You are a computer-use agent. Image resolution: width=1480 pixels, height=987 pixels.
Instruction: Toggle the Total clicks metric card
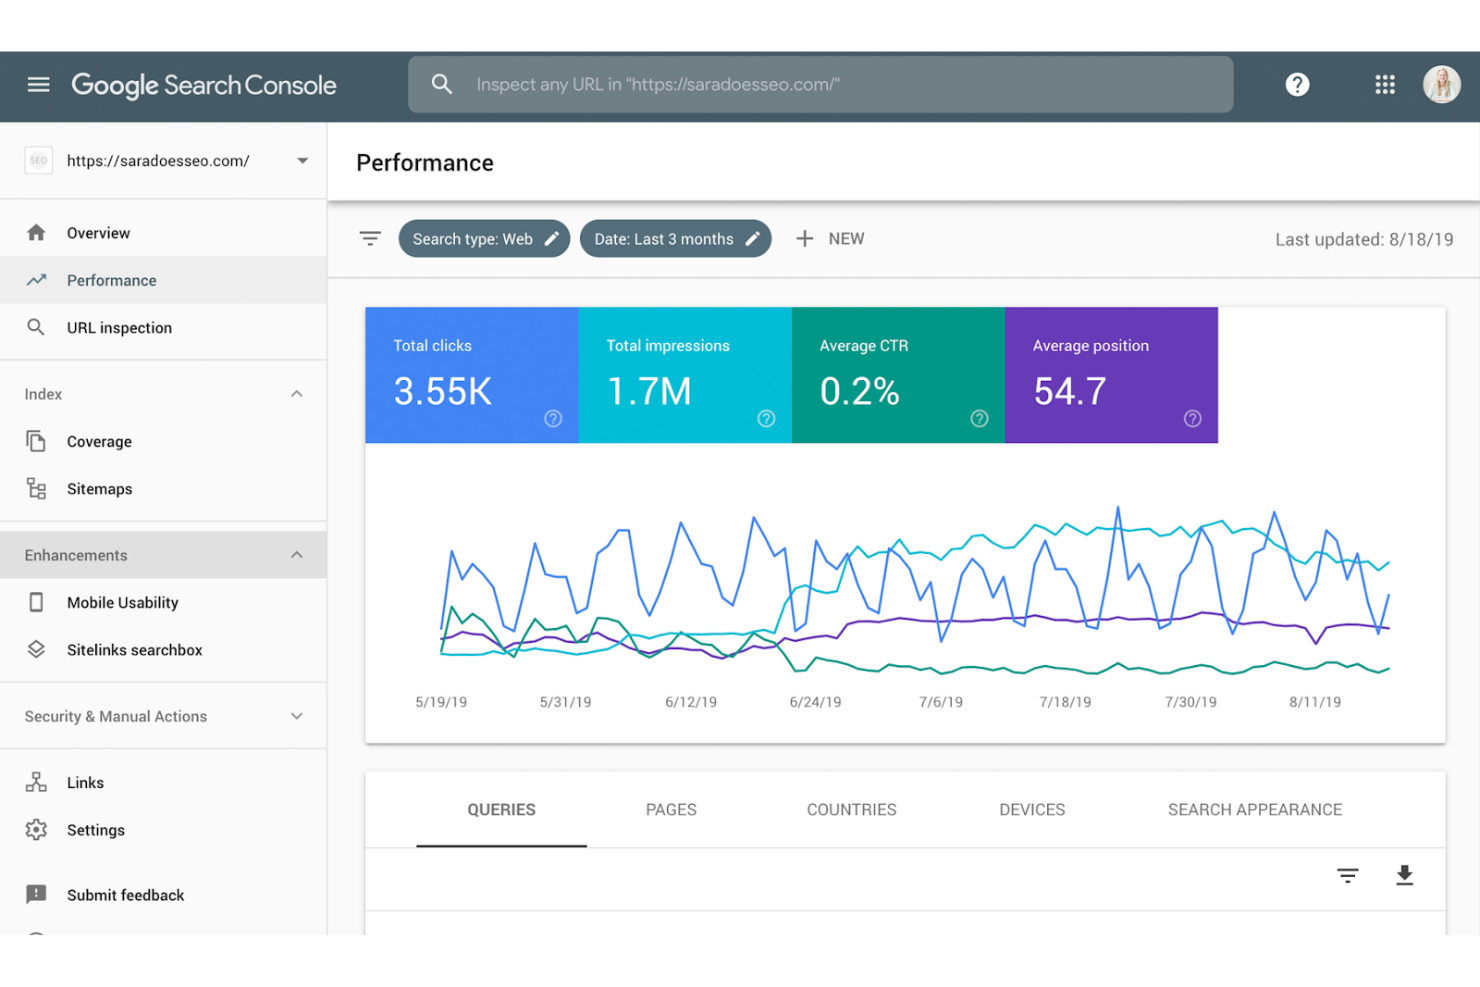(472, 375)
